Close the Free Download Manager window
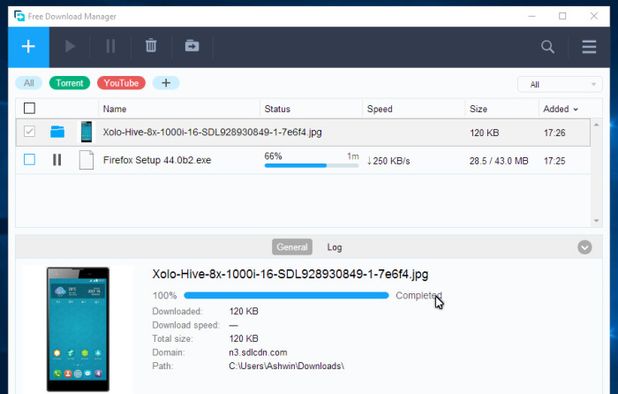 (594, 16)
